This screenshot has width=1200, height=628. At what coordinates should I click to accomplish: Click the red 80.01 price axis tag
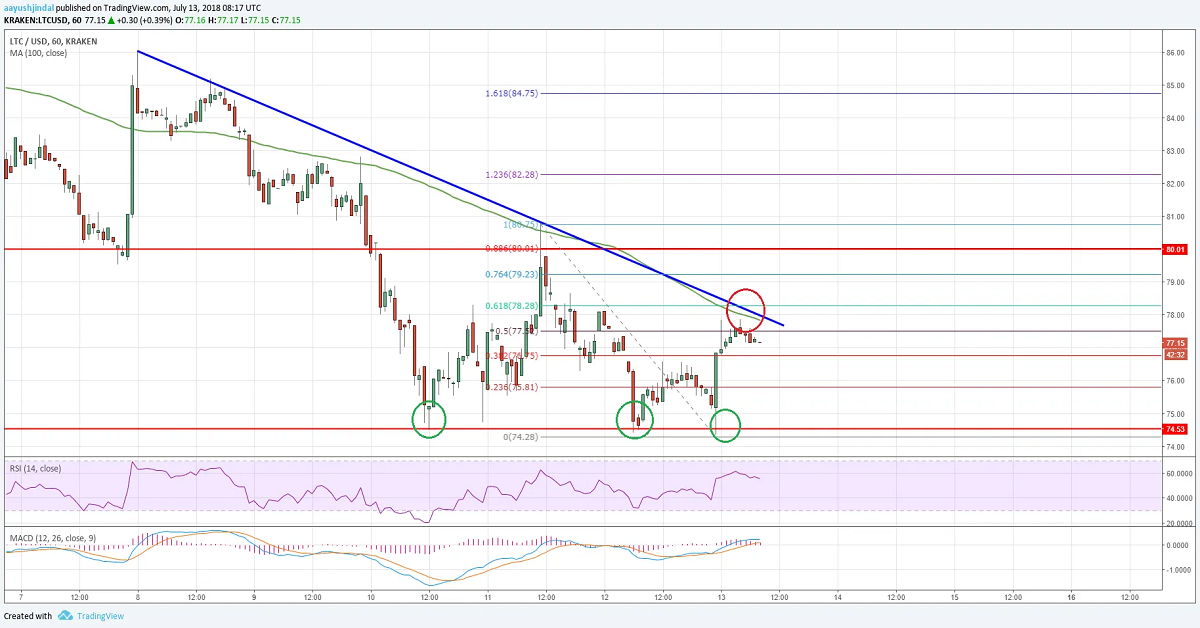[1175, 248]
